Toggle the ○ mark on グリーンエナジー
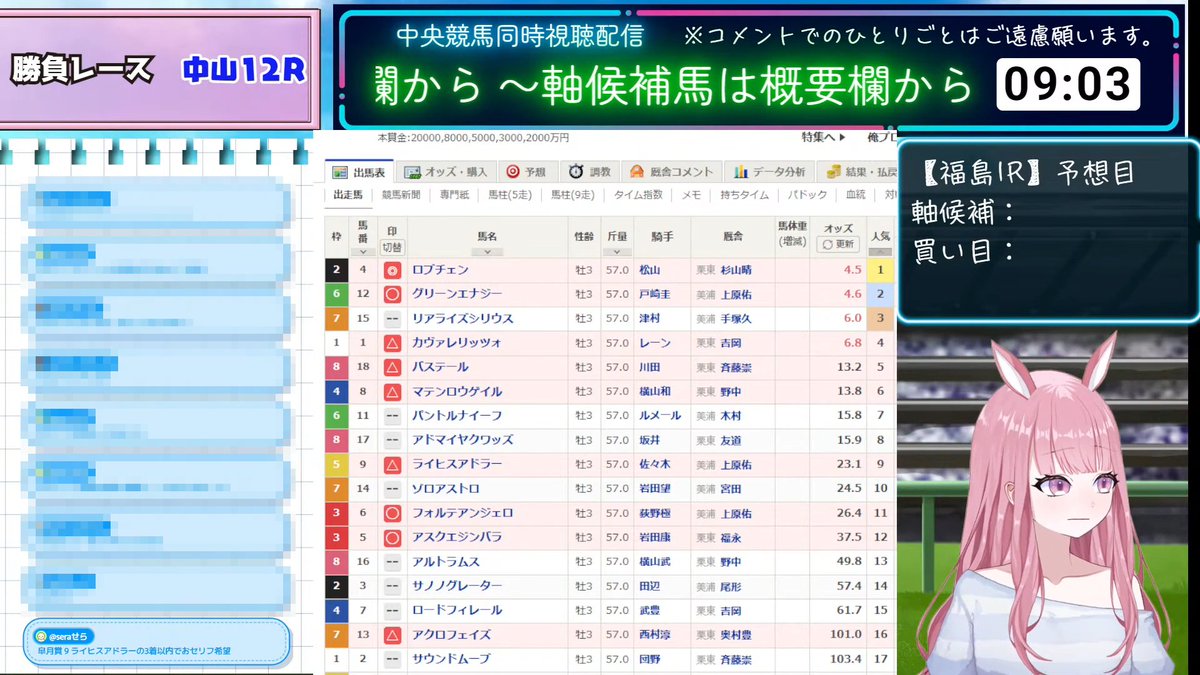Viewport: 1200px width, 675px height. pyautogui.click(x=393, y=294)
